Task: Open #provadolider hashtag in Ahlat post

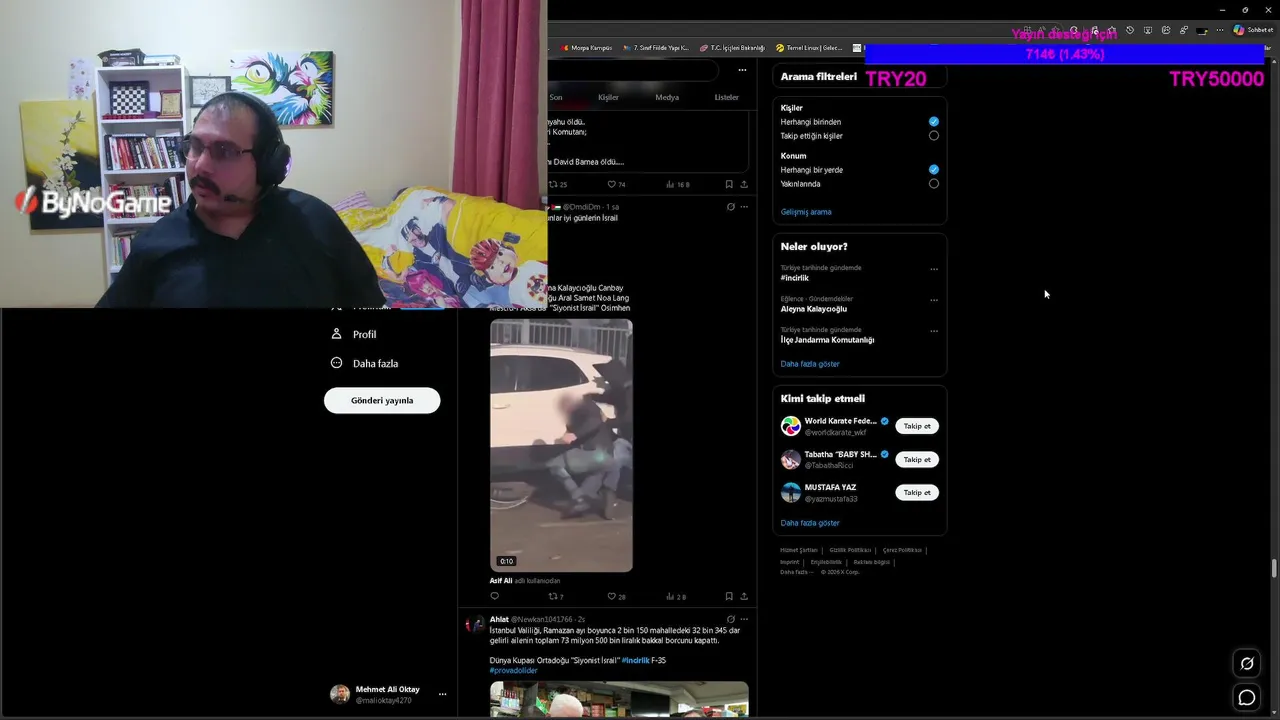Action: (513, 670)
